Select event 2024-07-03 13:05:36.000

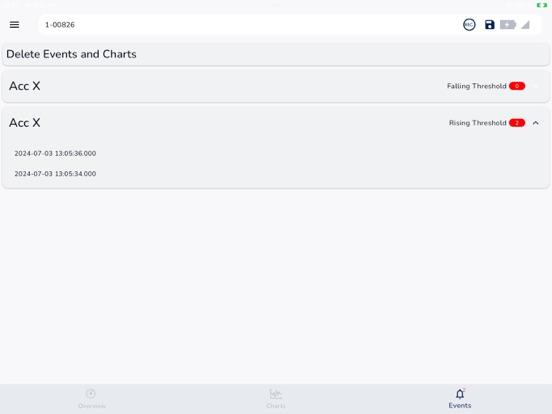click(55, 153)
